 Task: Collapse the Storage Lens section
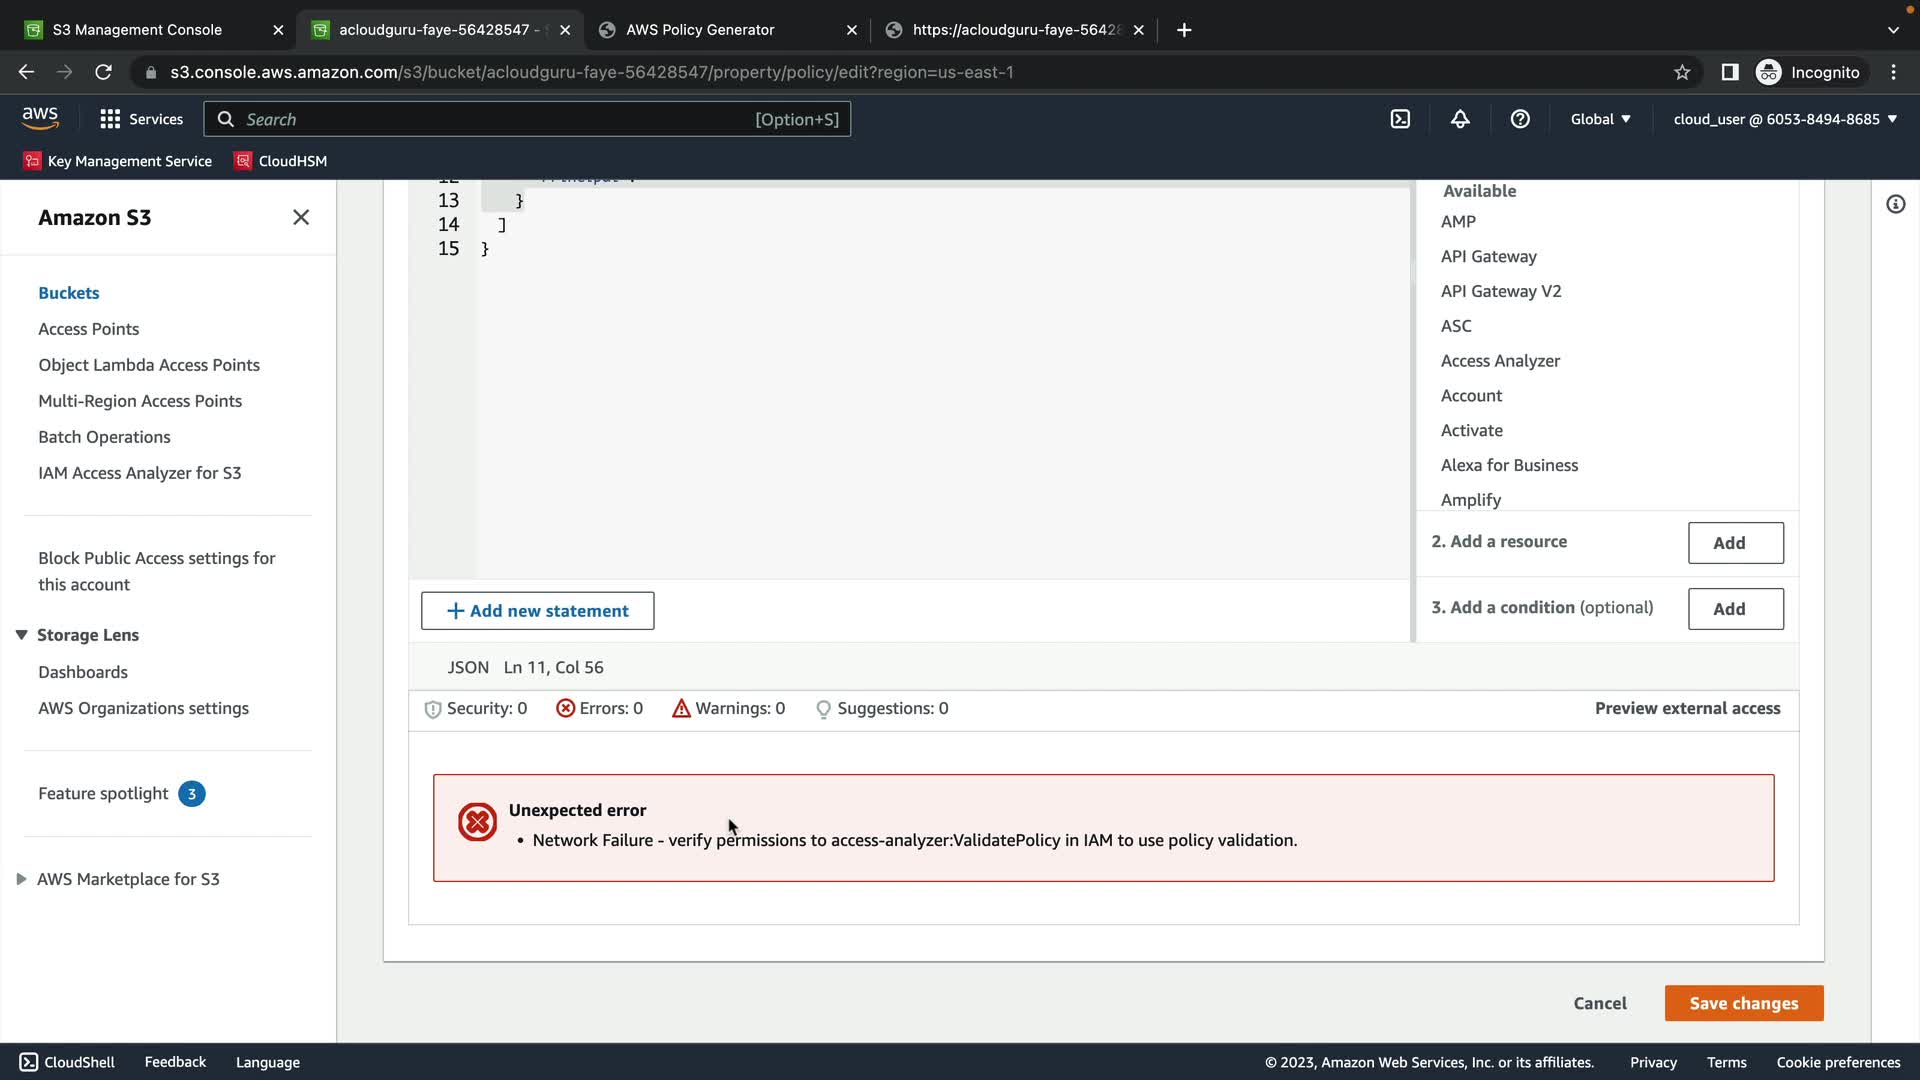pyautogui.click(x=21, y=635)
